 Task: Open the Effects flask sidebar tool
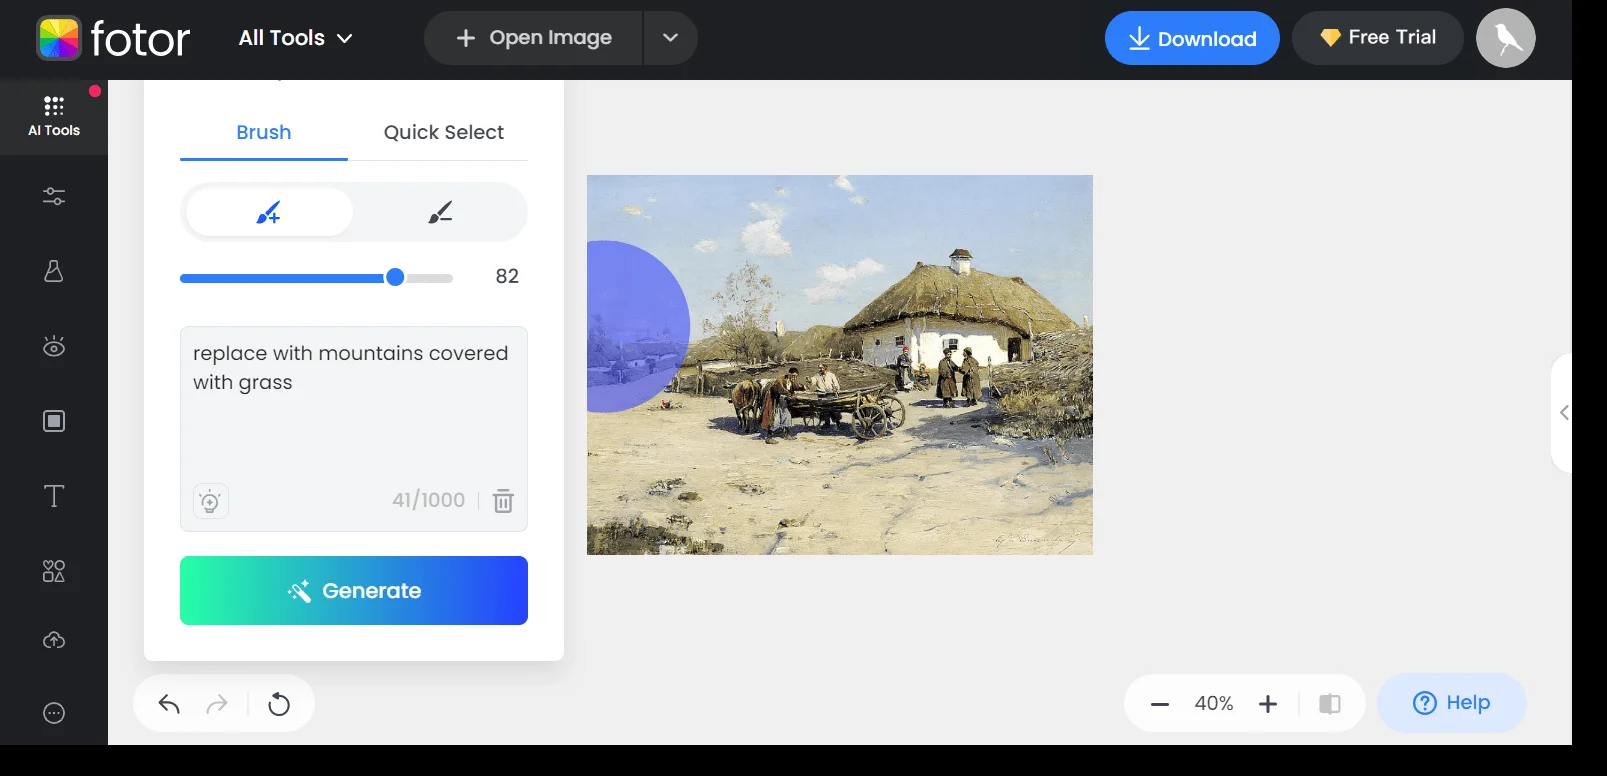tap(54, 271)
